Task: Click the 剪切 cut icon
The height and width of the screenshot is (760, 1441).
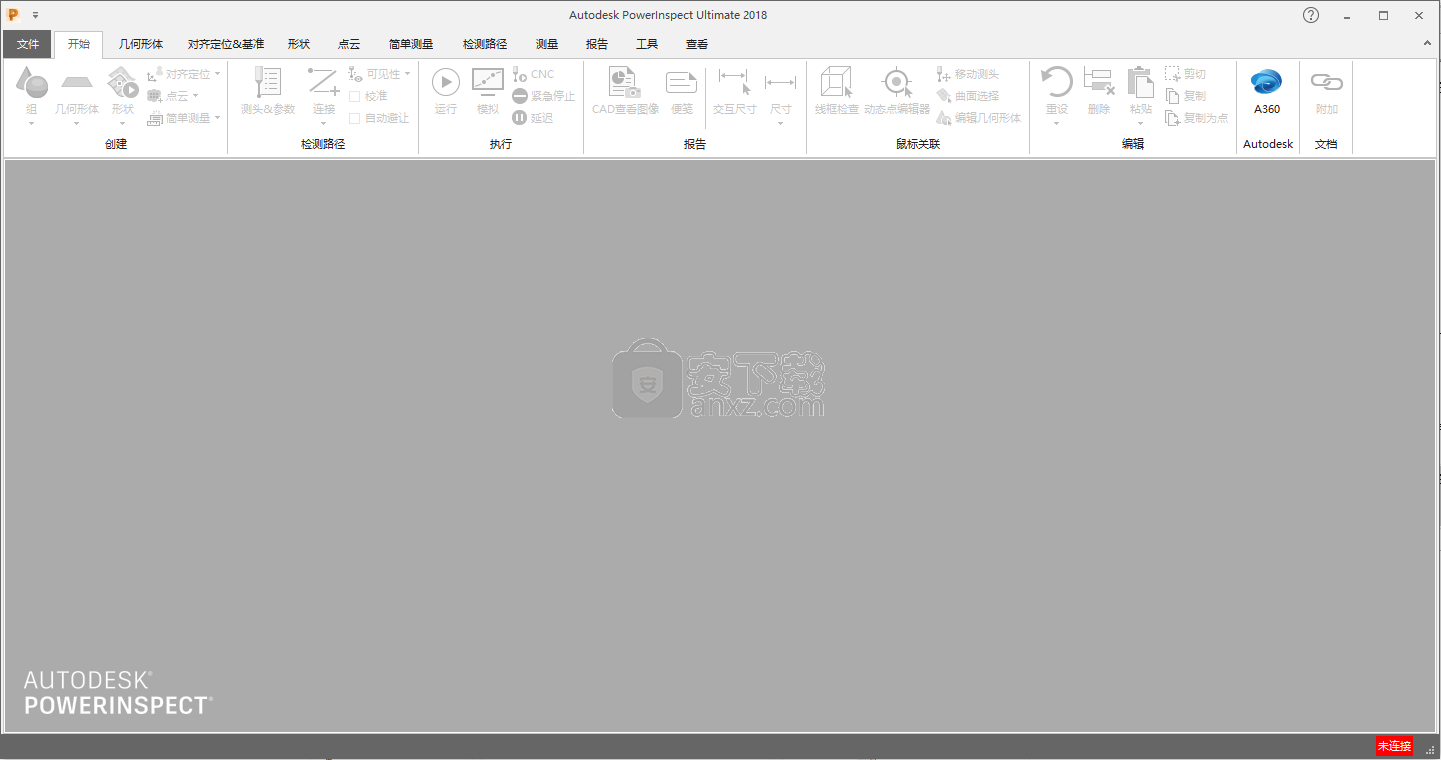Action: pyautogui.click(x=1172, y=74)
